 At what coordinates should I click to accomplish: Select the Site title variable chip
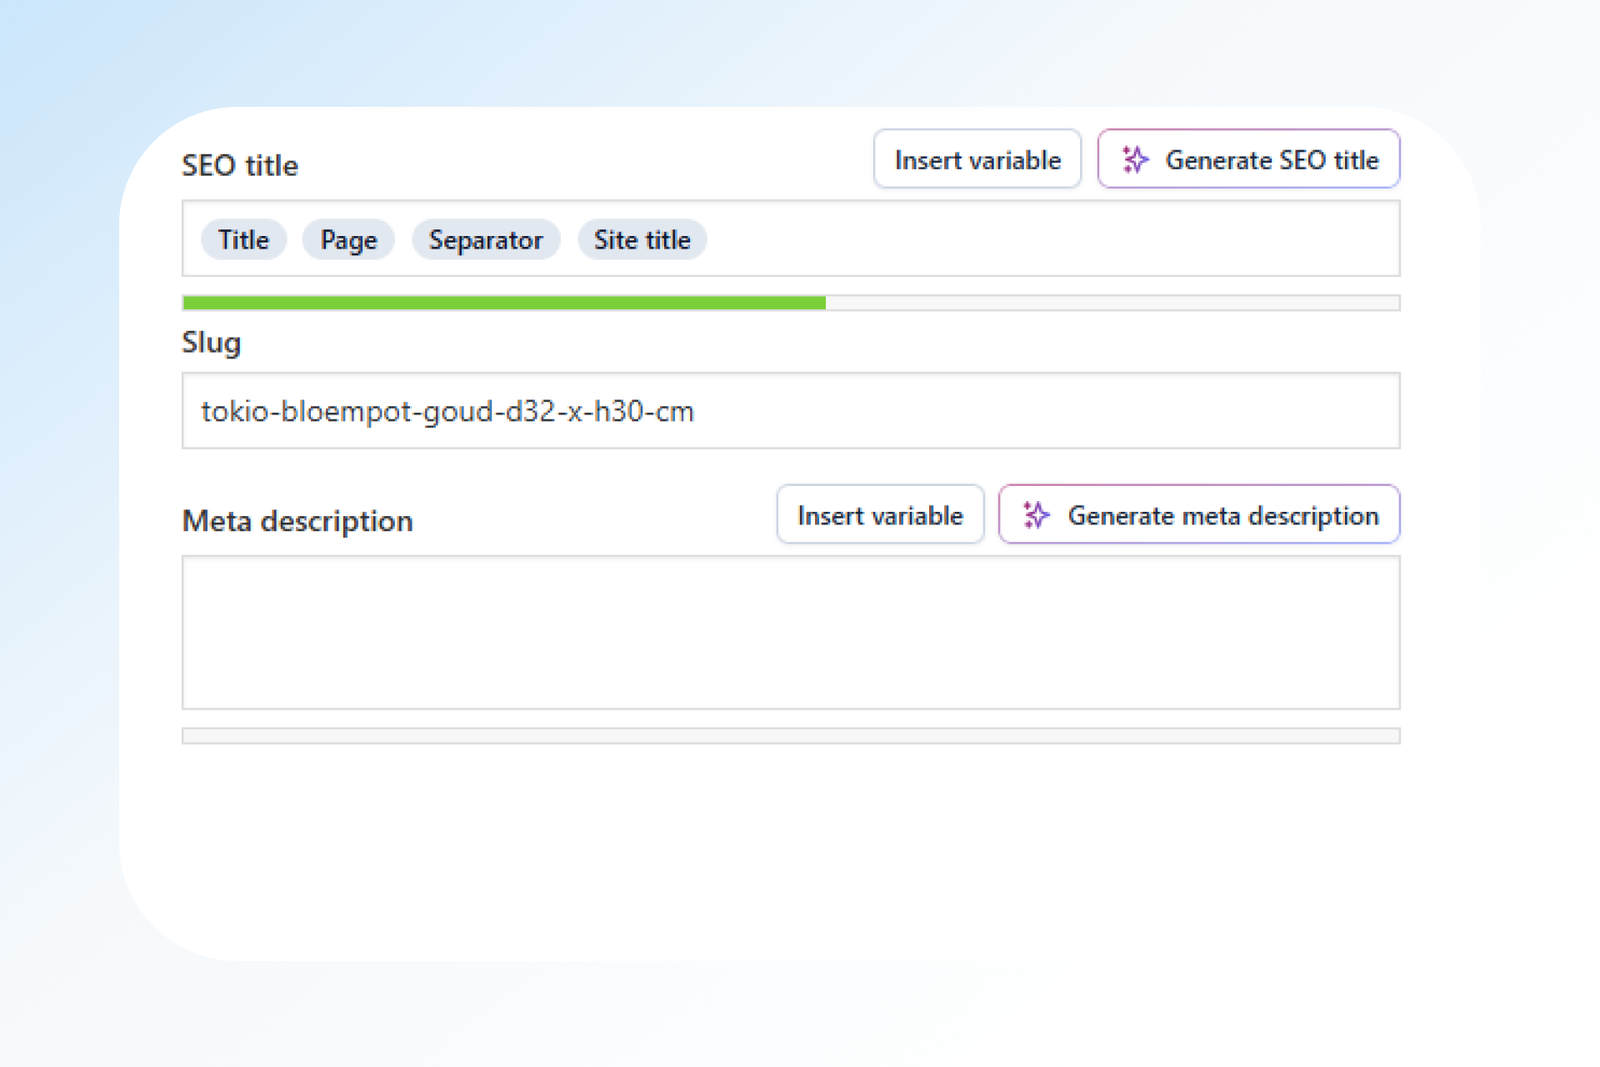[x=642, y=240]
